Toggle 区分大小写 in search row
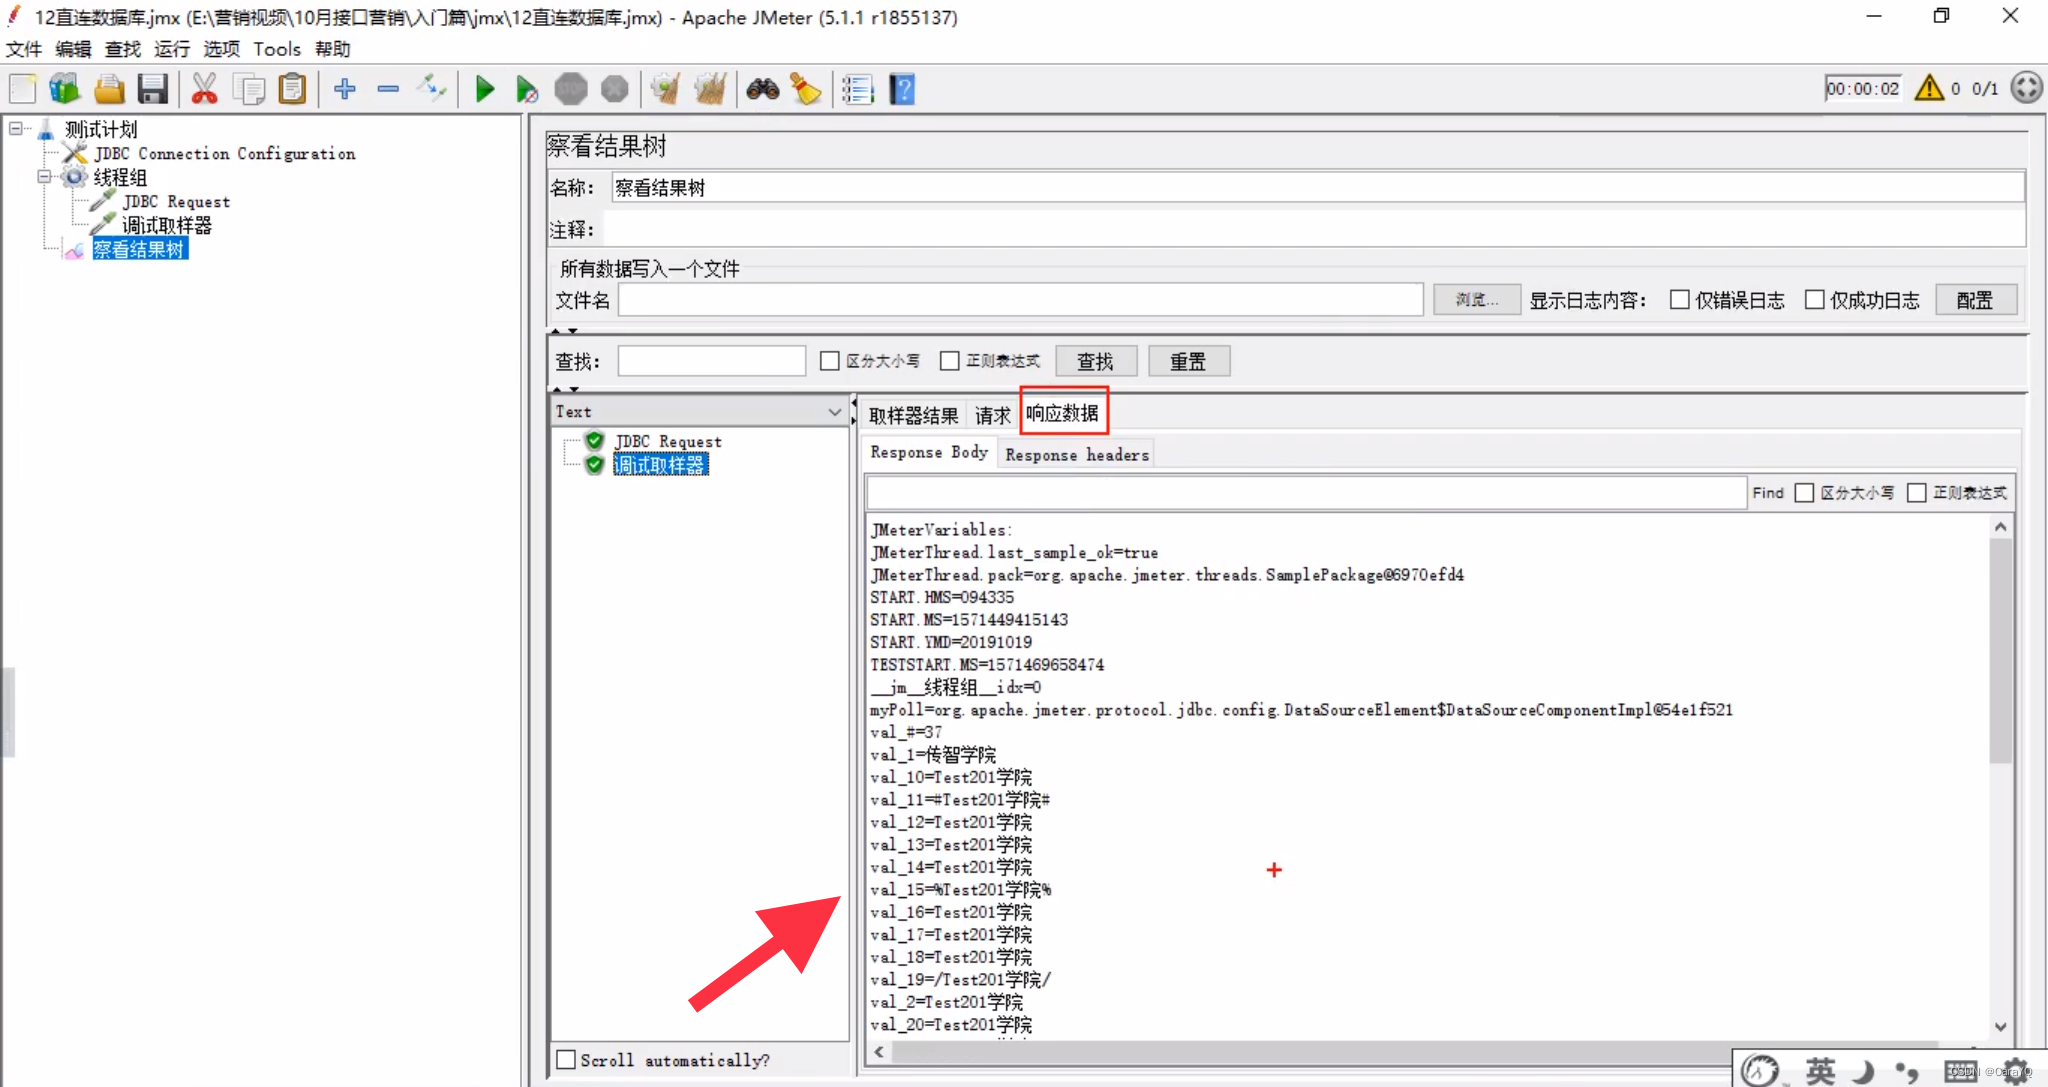Image resolution: width=2048 pixels, height=1087 pixels. (x=829, y=361)
